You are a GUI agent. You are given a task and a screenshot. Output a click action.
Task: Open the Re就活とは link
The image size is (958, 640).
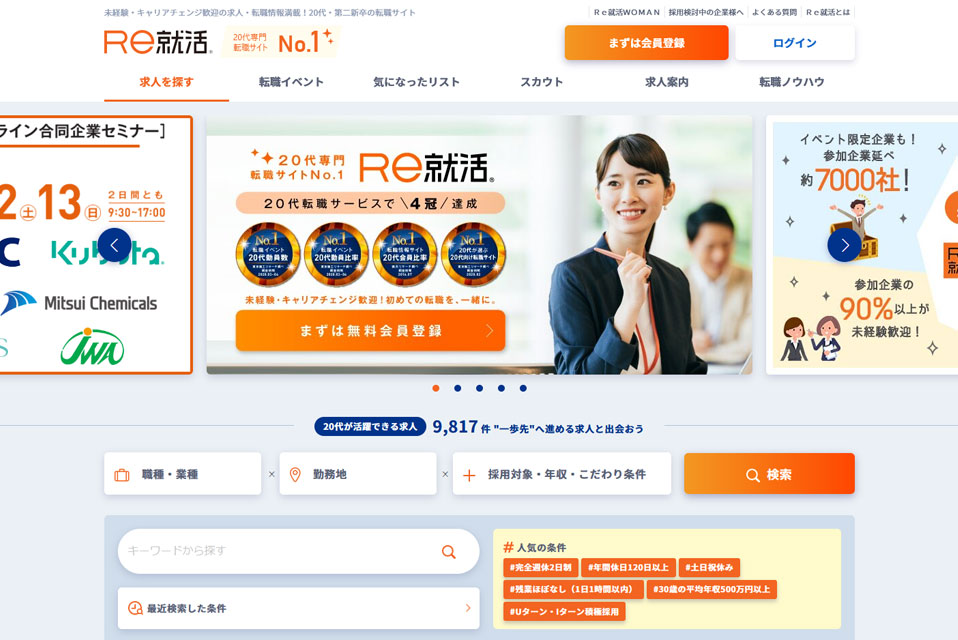(828, 12)
